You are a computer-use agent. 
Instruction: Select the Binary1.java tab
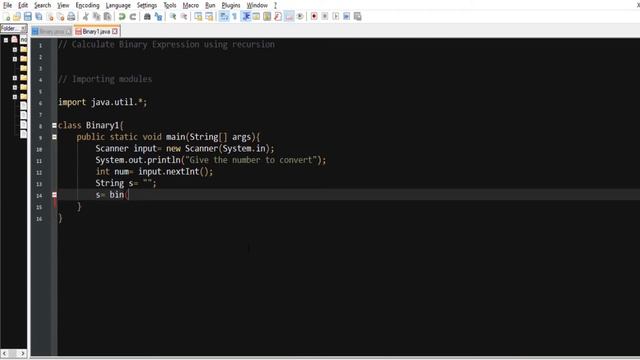(x=96, y=31)
